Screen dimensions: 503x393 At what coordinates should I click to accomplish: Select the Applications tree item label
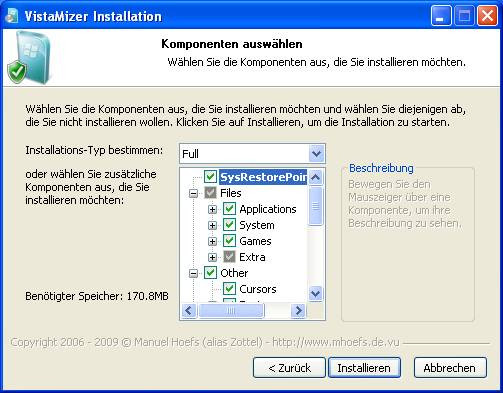(268, 209)
